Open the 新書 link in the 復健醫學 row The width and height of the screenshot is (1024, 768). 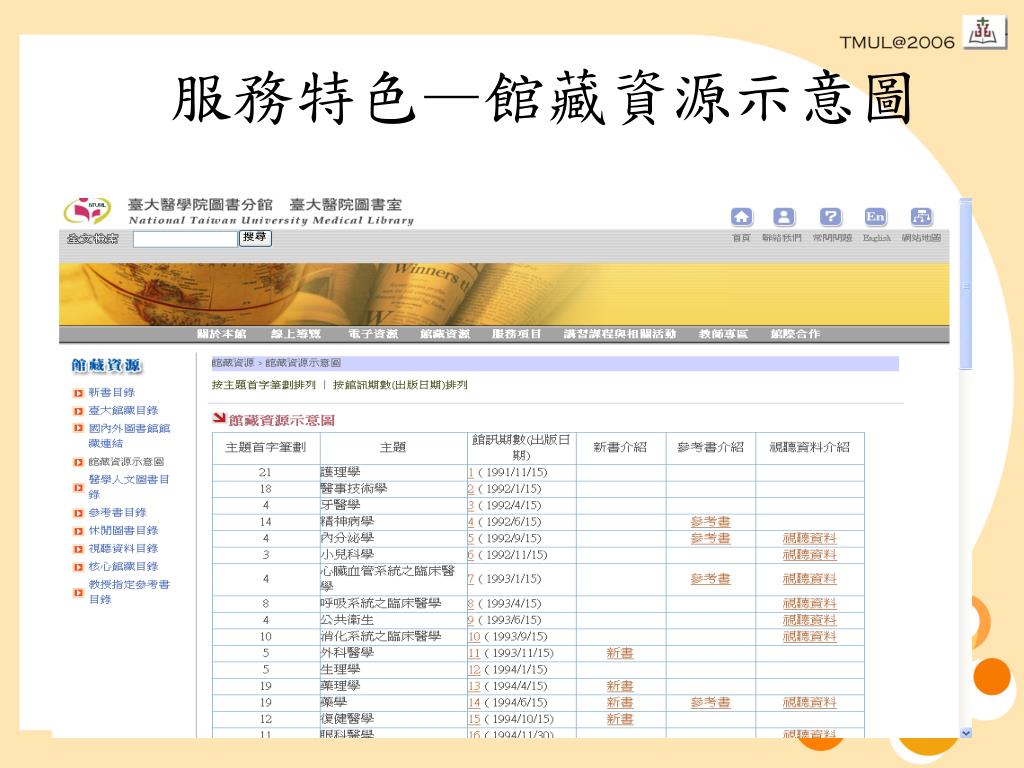pos(620,719)
